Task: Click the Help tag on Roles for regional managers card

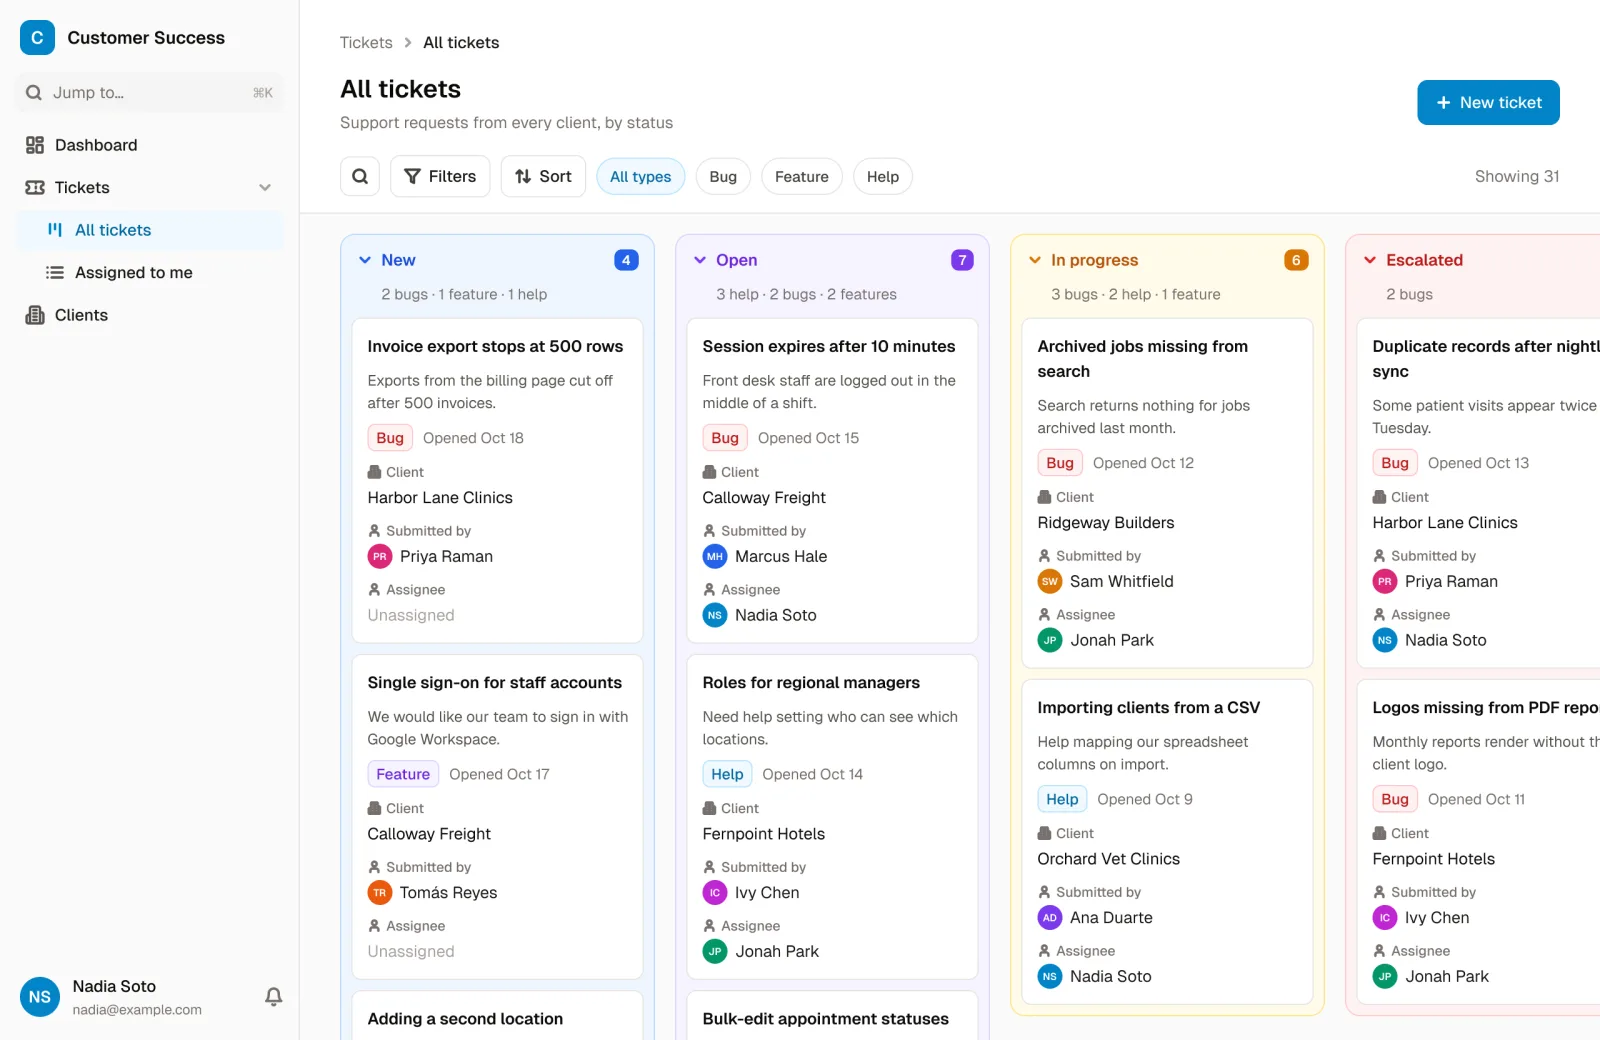Action: tap(727, 774)
